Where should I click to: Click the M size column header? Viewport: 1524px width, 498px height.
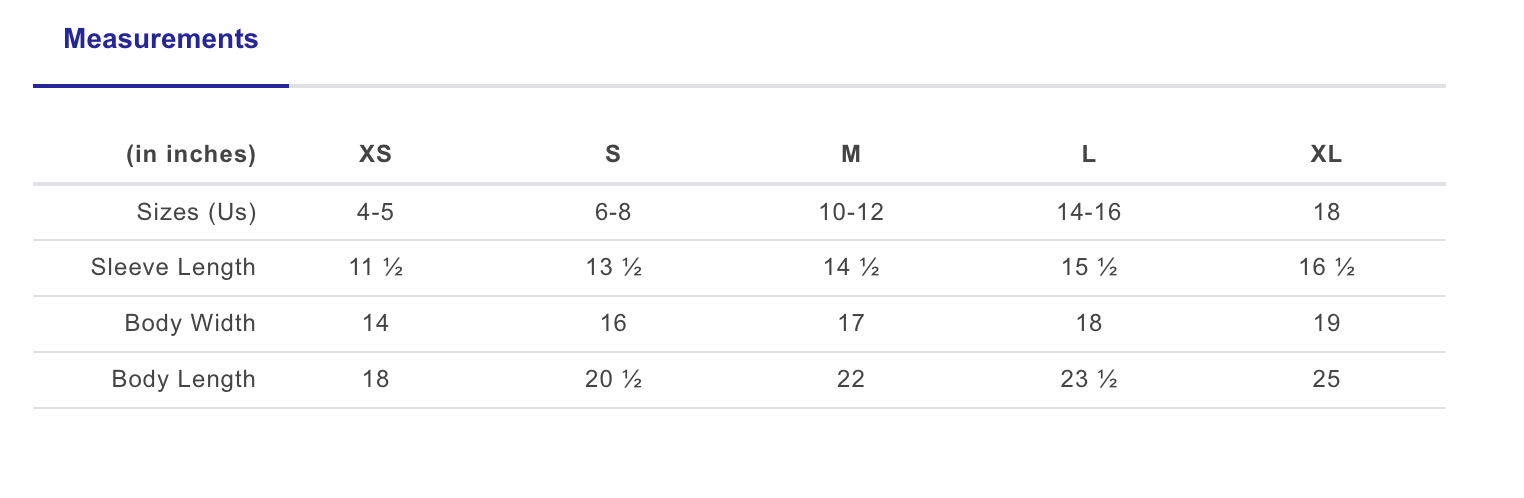[851, 155]
